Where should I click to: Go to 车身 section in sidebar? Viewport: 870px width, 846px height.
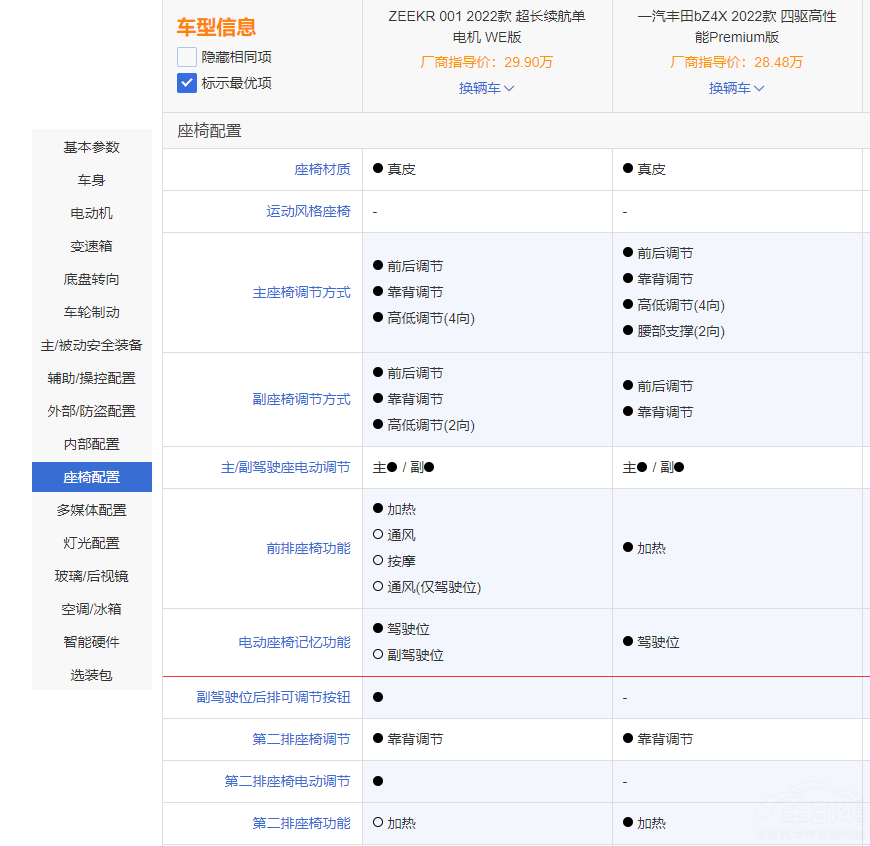click(92, 180)
